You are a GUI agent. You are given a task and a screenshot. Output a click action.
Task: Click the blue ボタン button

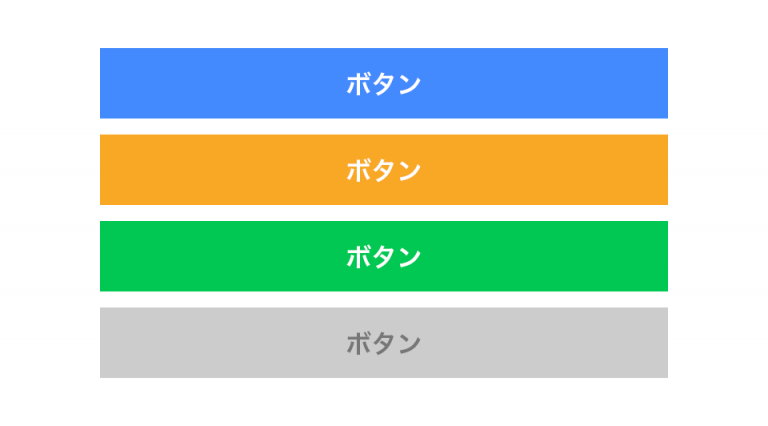point(383,84)
